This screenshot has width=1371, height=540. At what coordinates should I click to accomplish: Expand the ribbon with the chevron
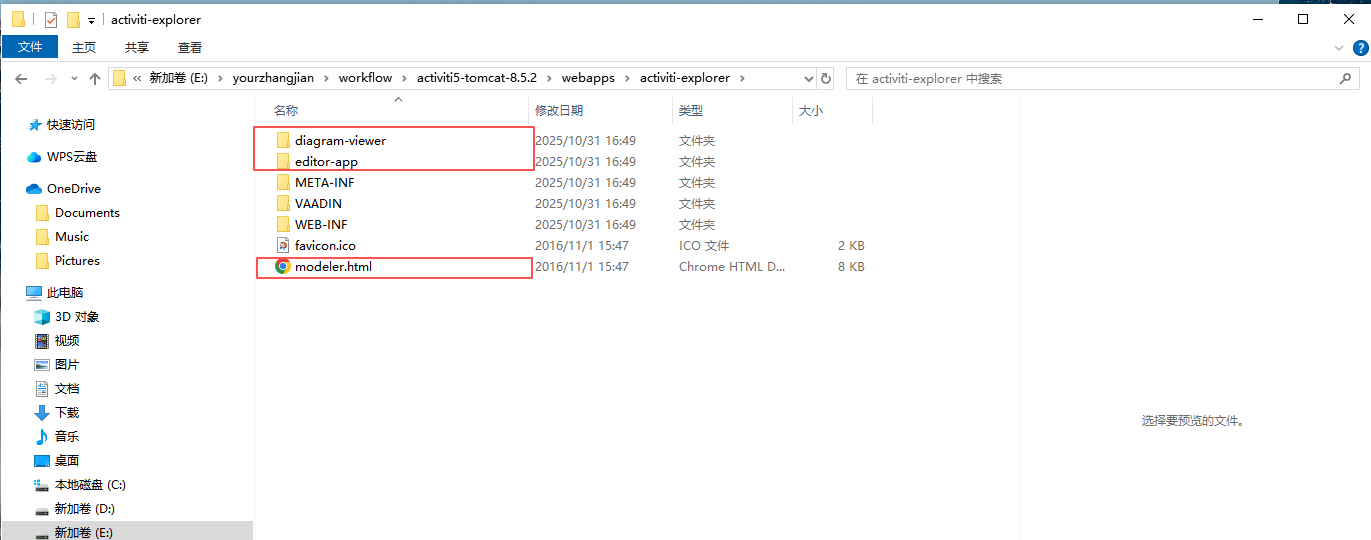click(1339, 47)
